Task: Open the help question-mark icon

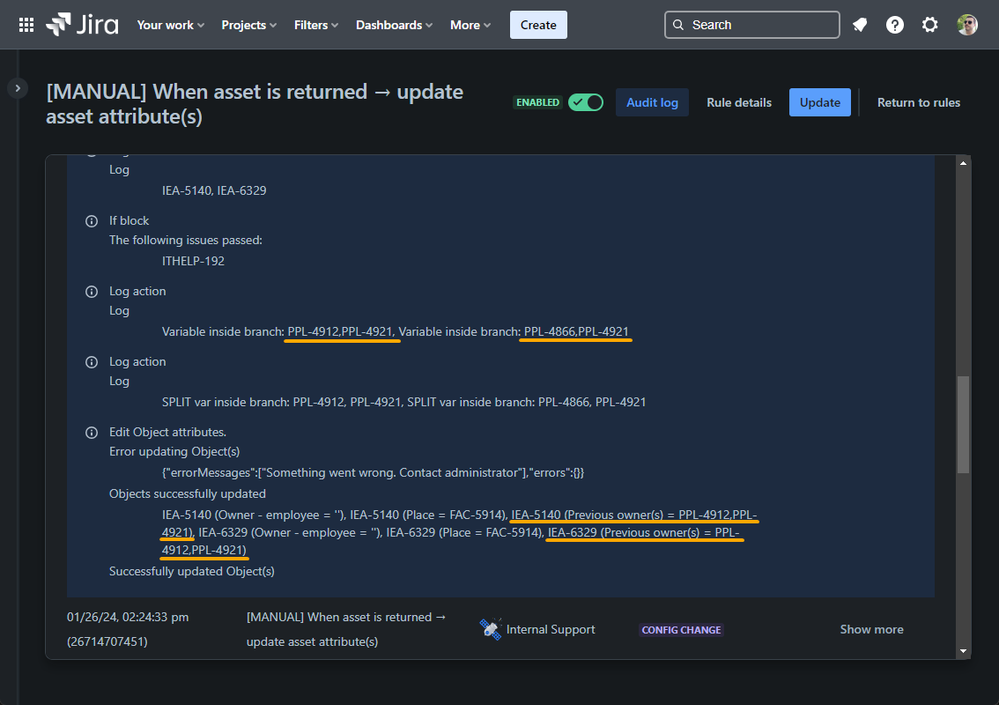Action: pyautogui.click(x=895, y=25)
